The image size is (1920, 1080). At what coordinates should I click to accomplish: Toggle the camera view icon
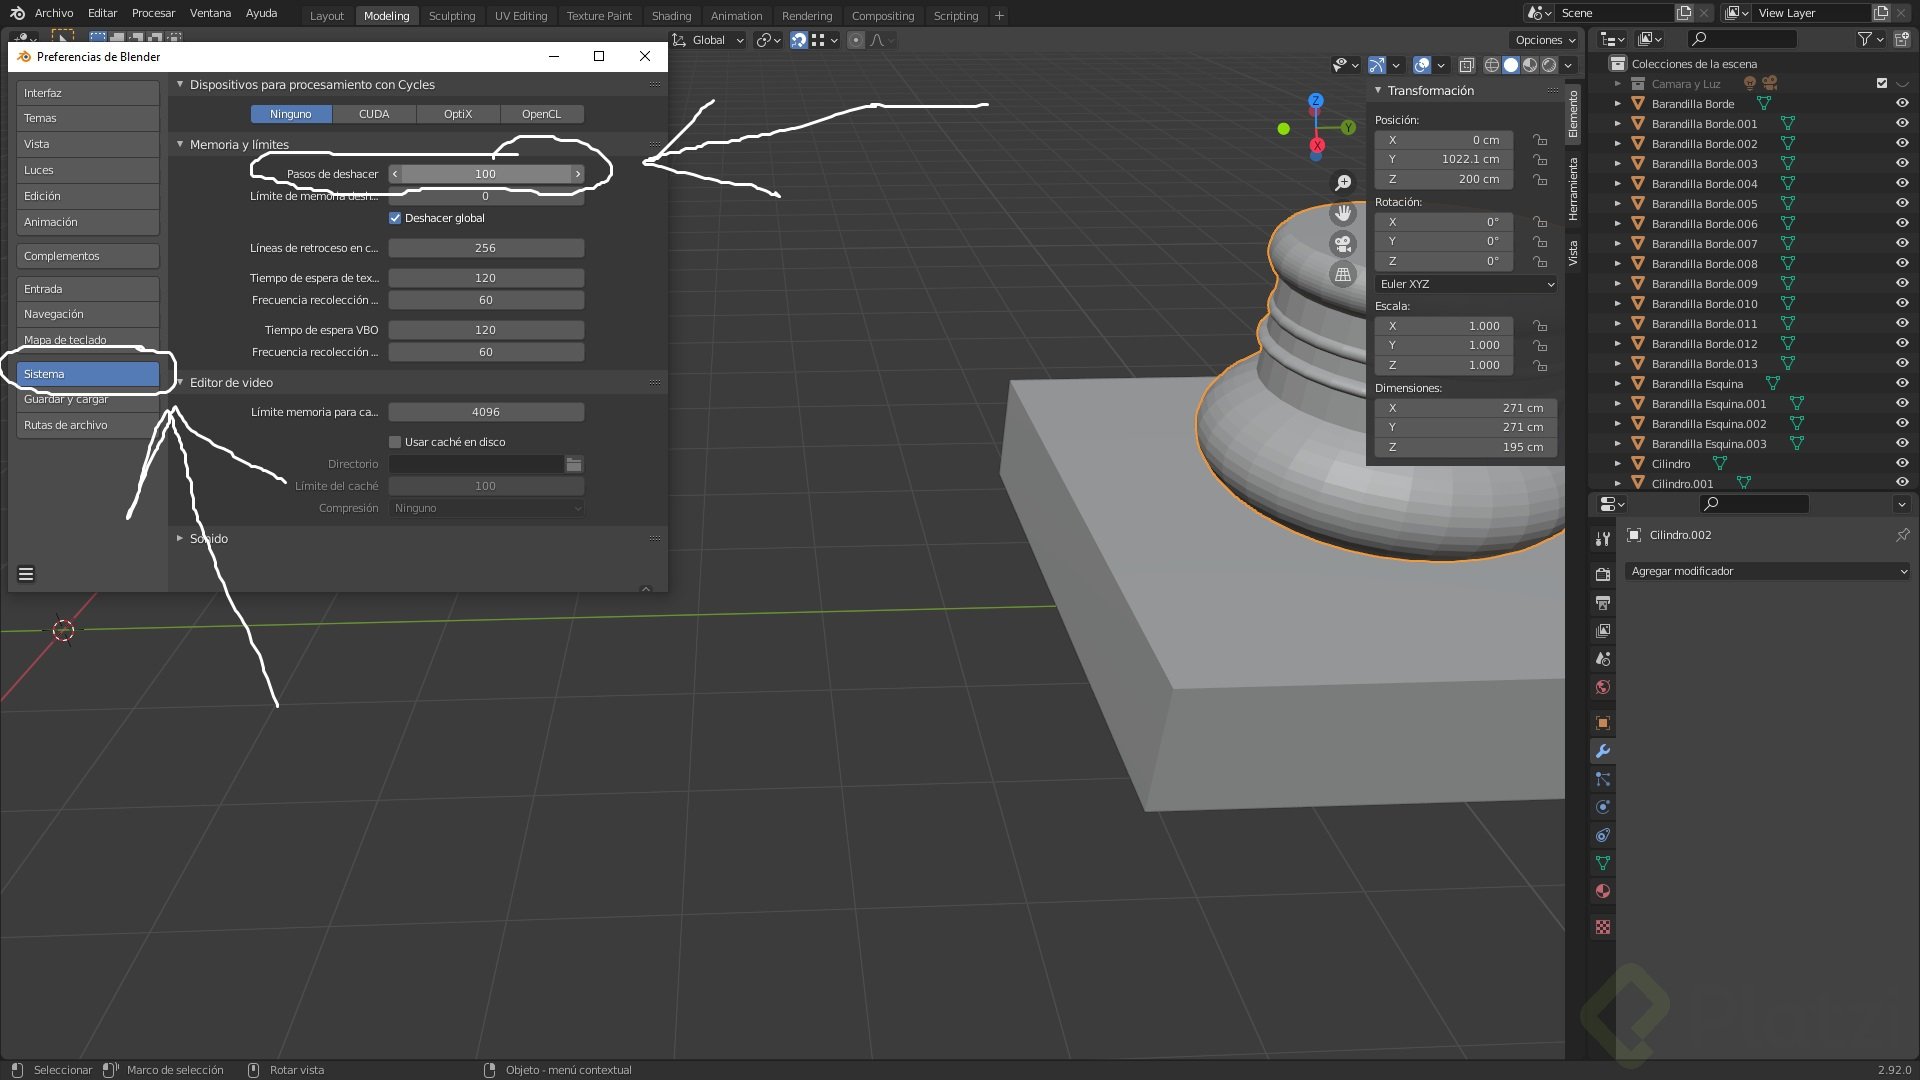click(x=1343, y=244)
